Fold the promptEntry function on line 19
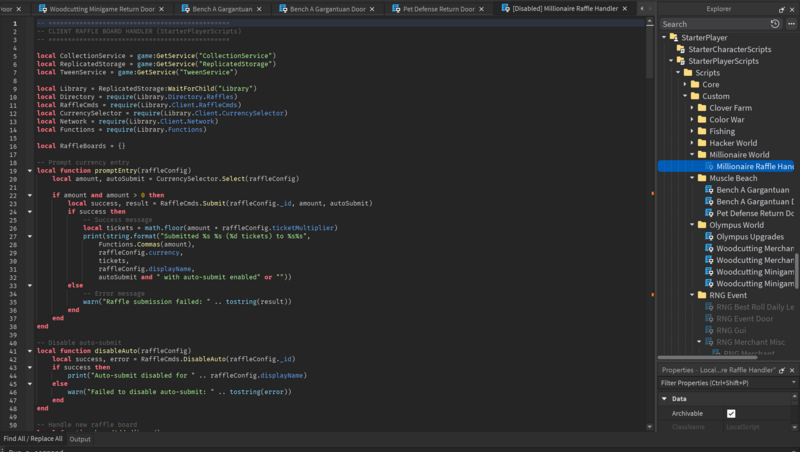Viewport: 800px width, 452px height. click(30, 171)
